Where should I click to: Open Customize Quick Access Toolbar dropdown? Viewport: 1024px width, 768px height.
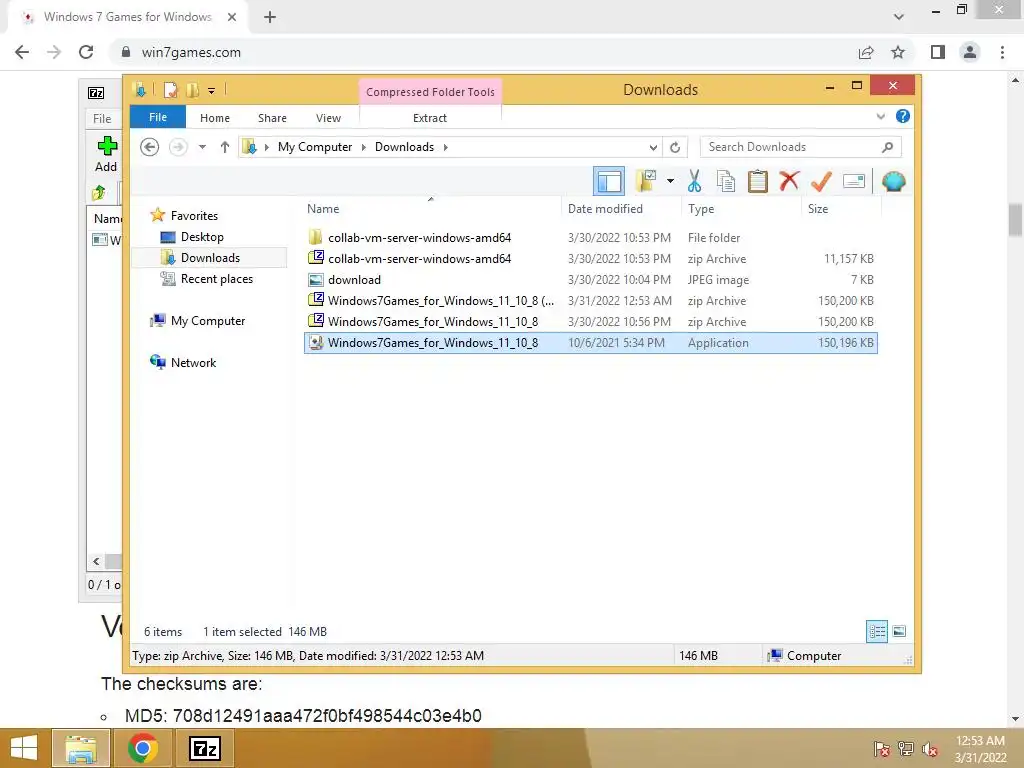point(212,91)
